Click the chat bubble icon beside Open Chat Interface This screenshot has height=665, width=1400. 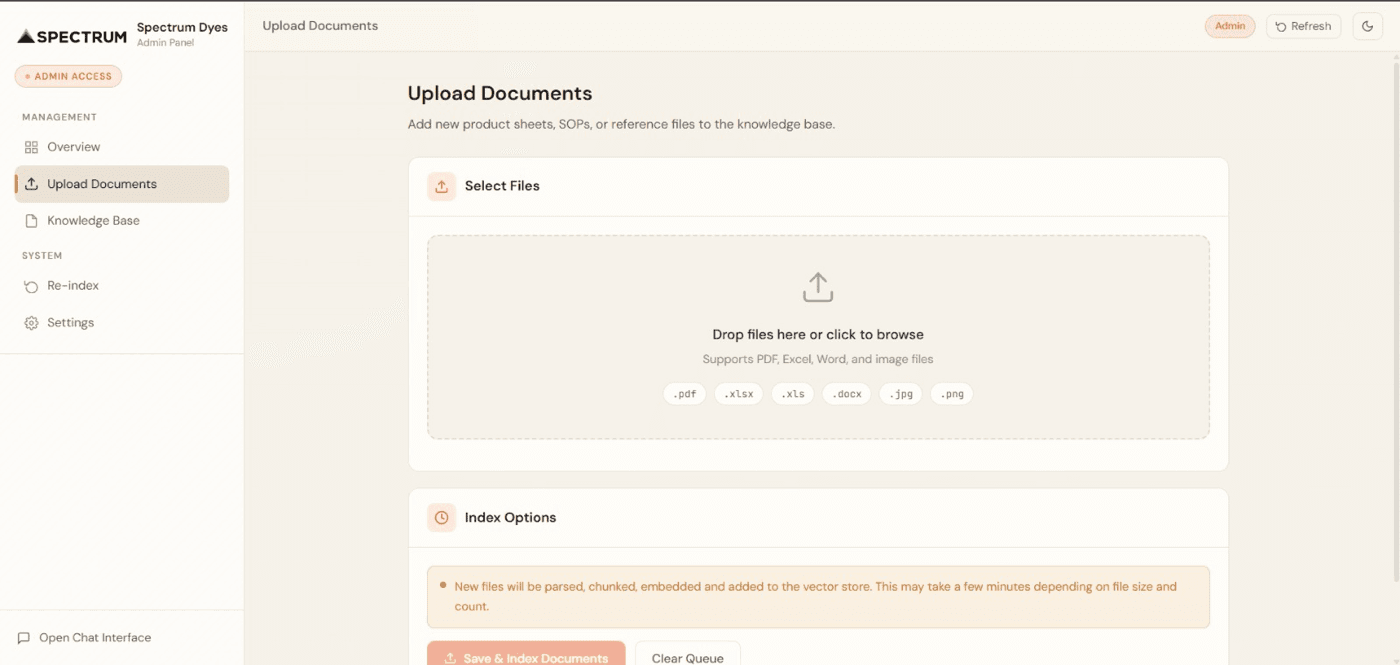24,638
